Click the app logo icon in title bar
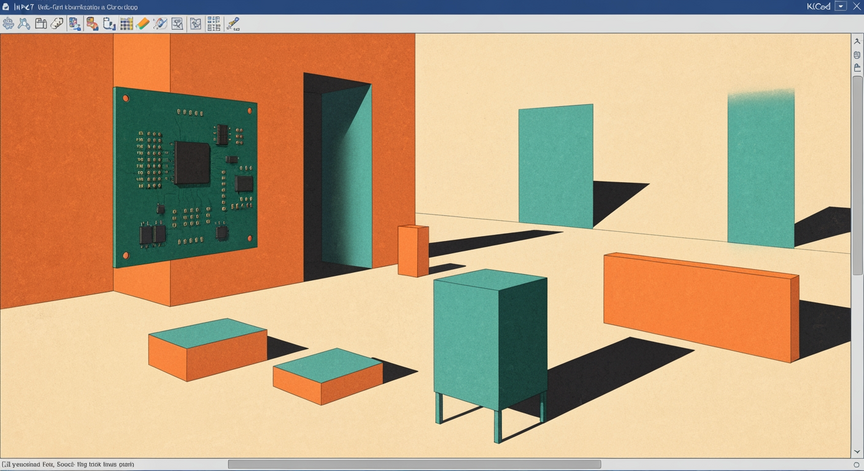The height and width of the screenshot is (471, 864). pos(6,7)
